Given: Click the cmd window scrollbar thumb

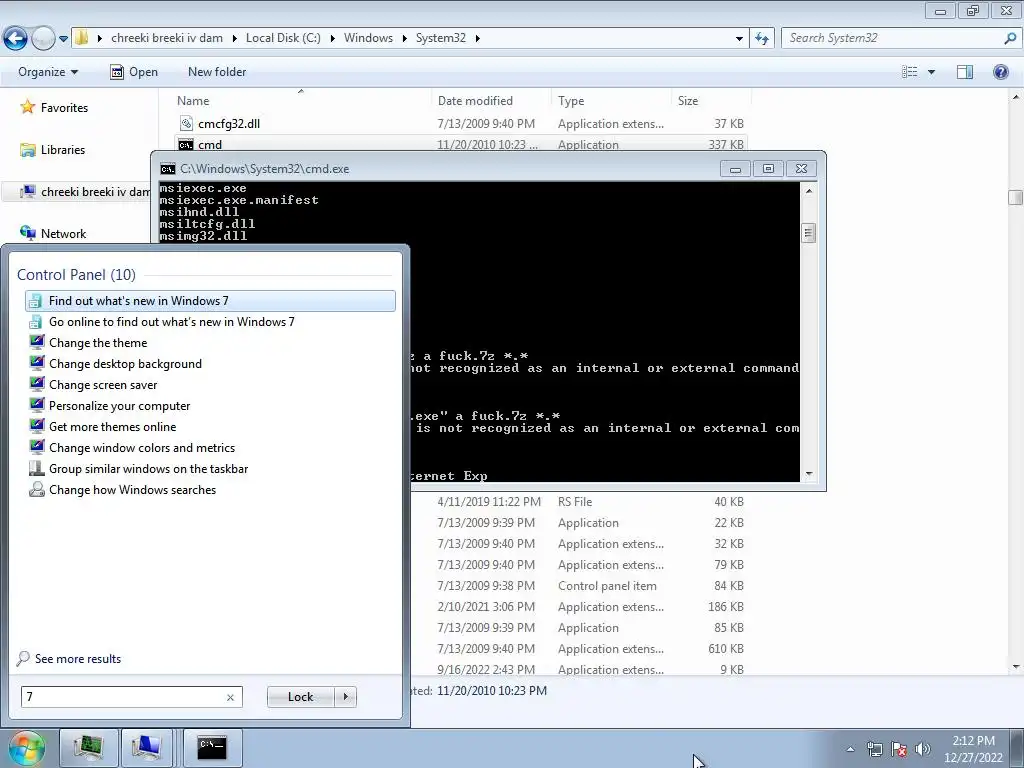Looking at the screenshot, I should [808, 233].
